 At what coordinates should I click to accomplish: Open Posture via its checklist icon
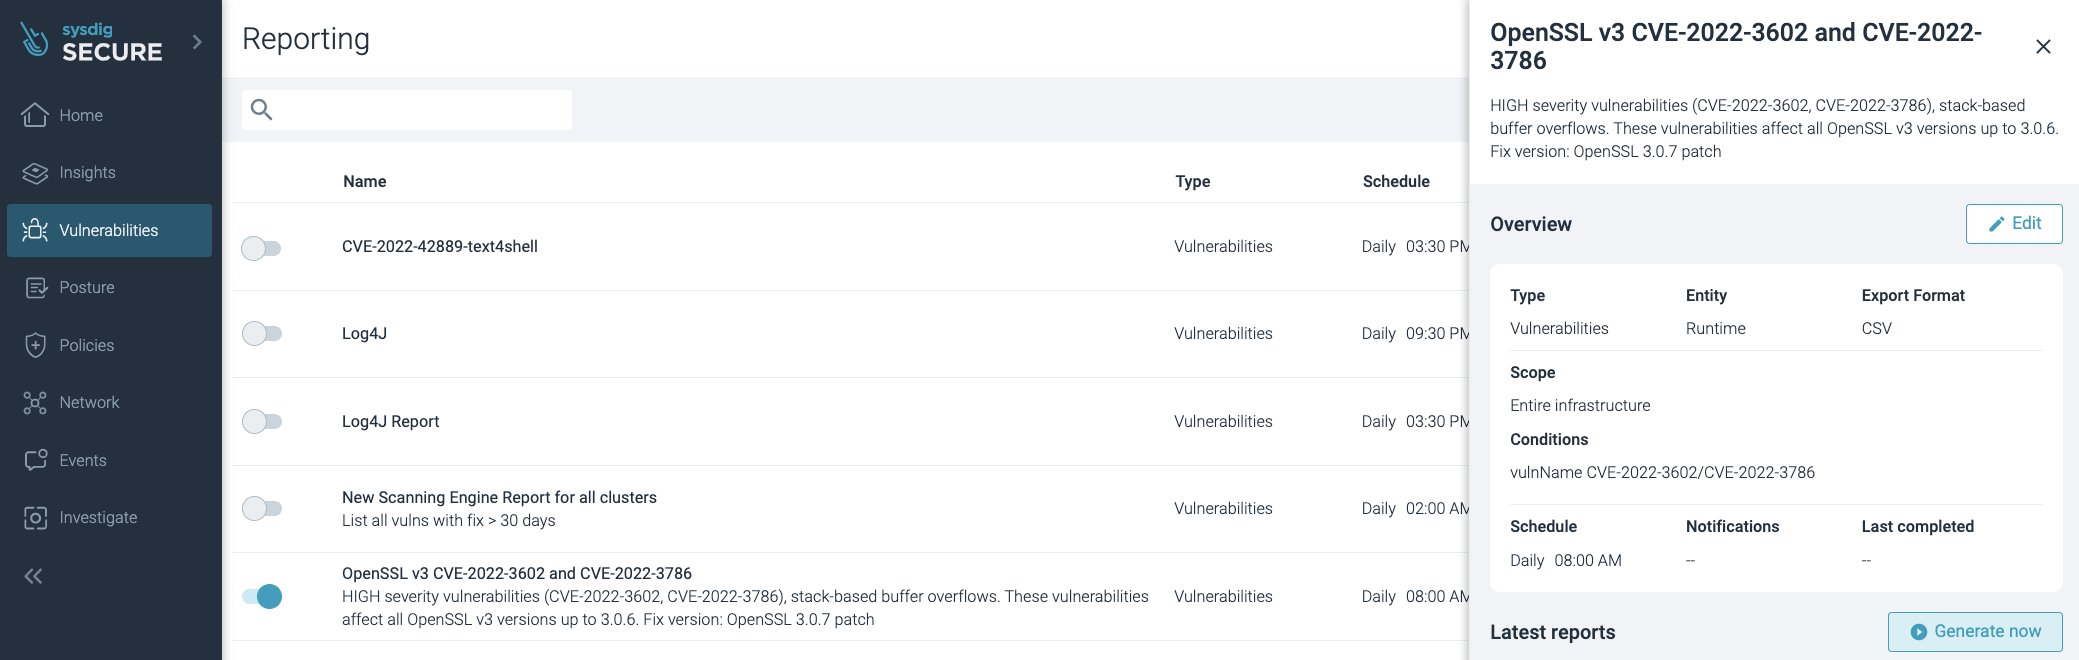point(35,288)
